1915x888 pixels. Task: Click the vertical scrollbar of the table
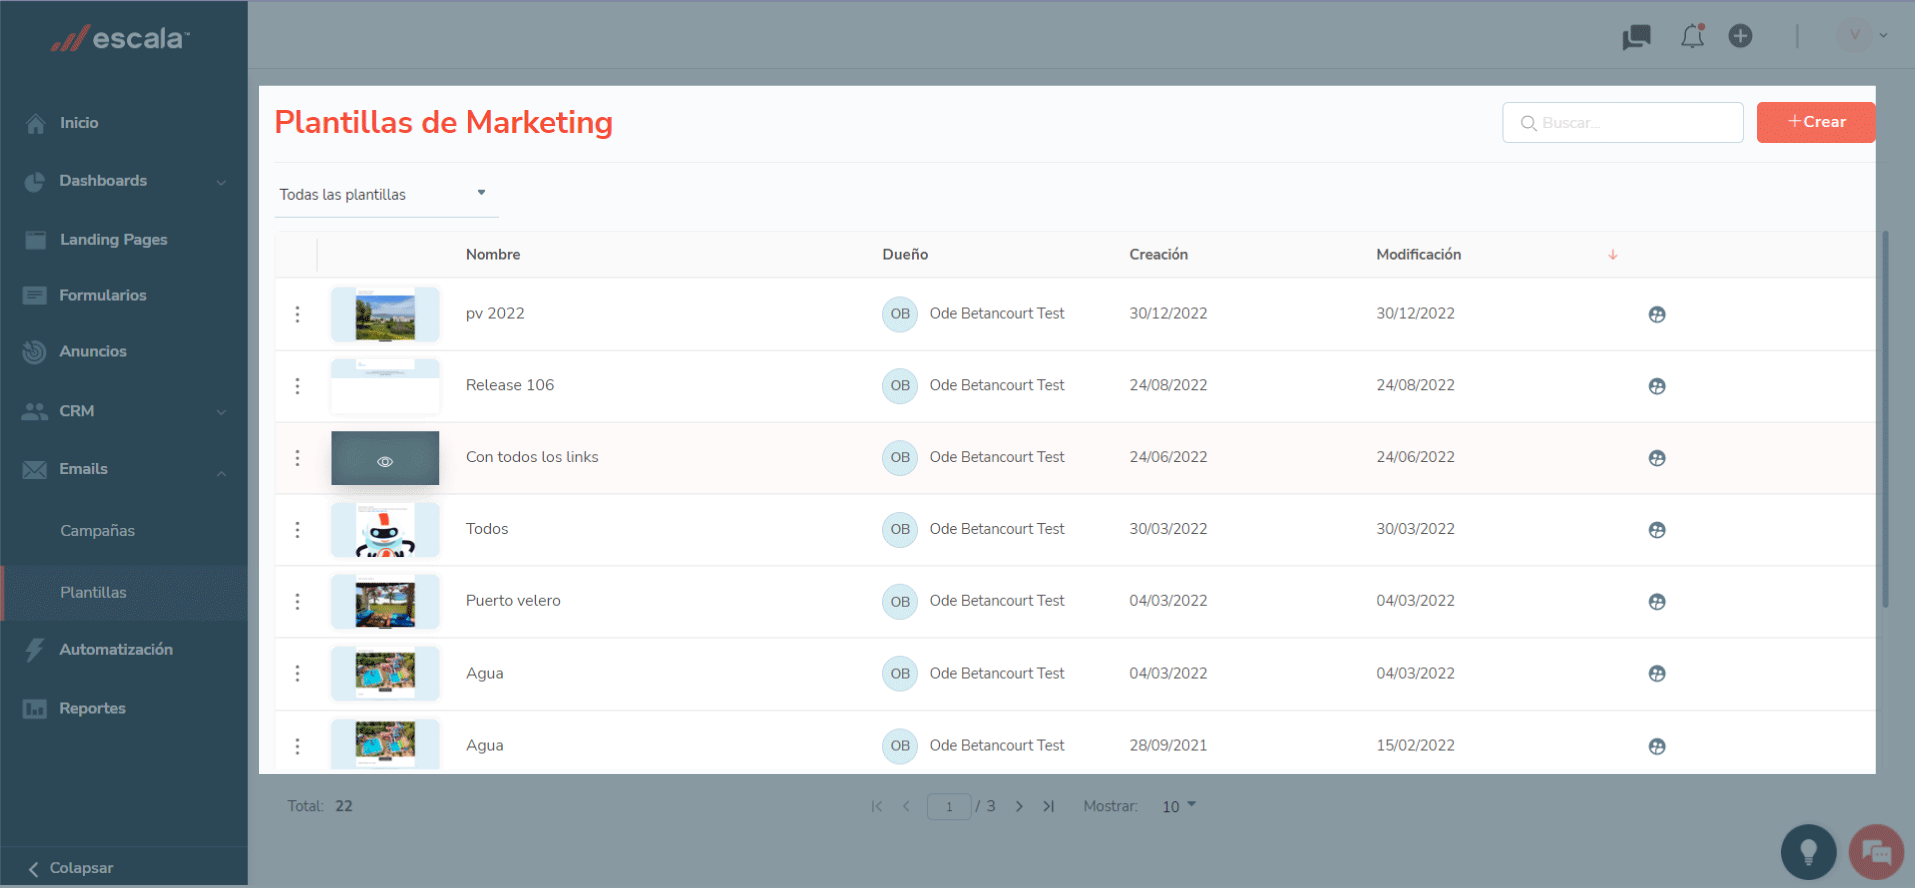tap(1885, 419)
